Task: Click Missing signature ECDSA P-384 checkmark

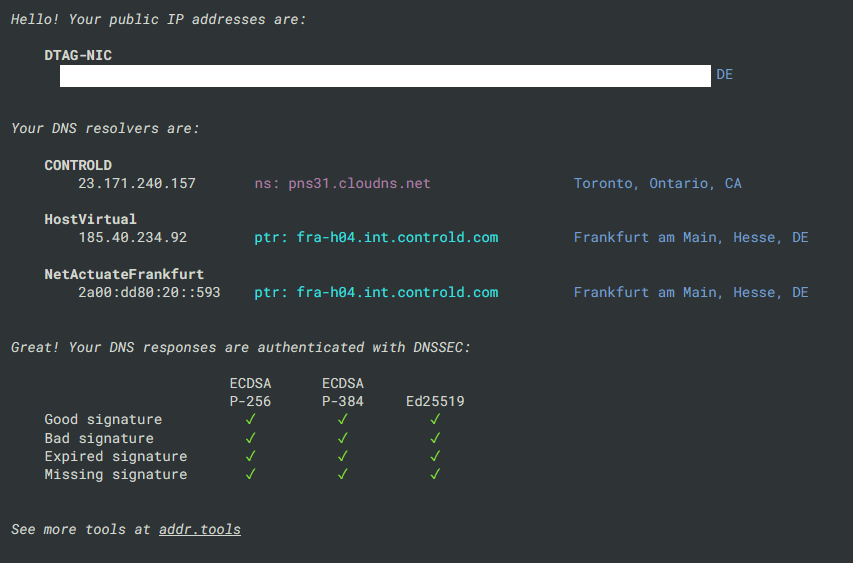Action: pyautogui.click(x=342, y=474)
